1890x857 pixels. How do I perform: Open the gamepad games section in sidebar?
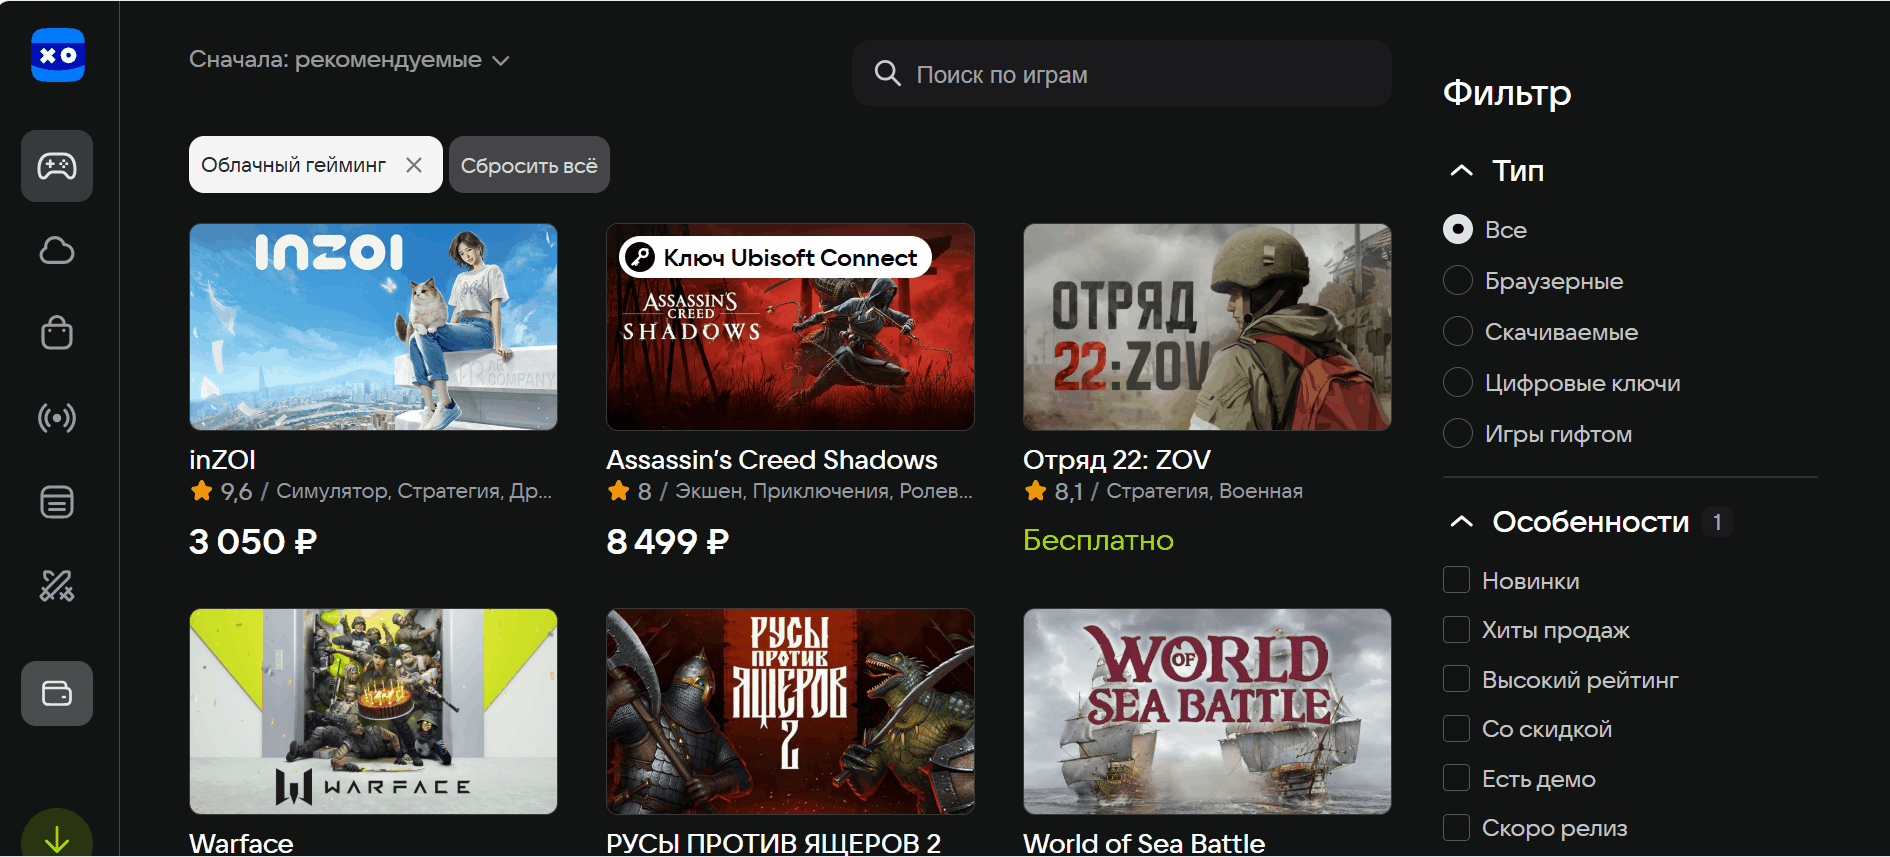[57, 166]
